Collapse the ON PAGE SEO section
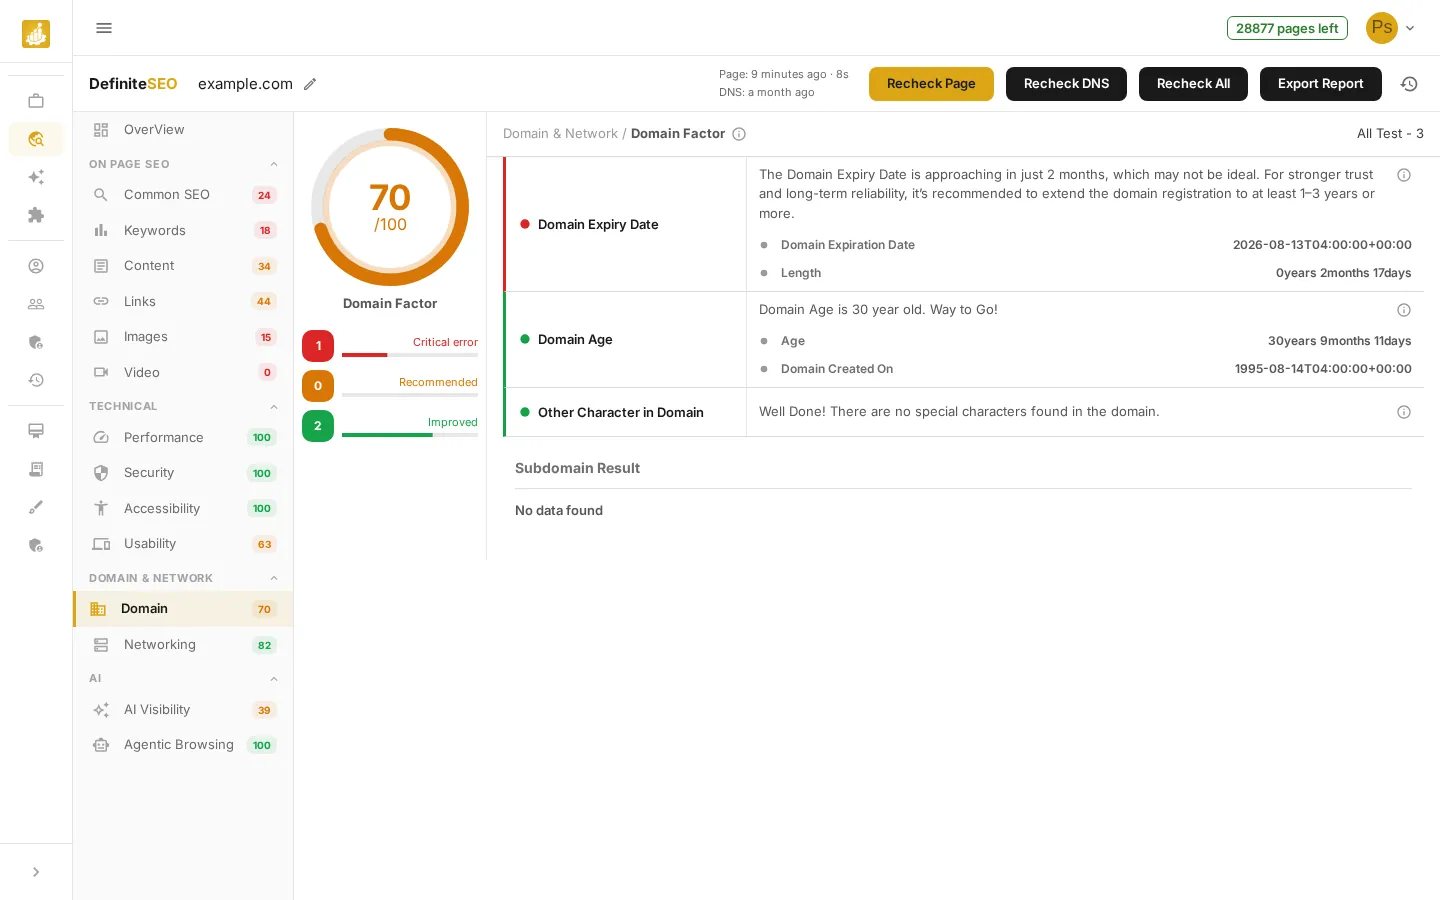Viewport: 1440px width, 900px height. [x=274, y=164]
